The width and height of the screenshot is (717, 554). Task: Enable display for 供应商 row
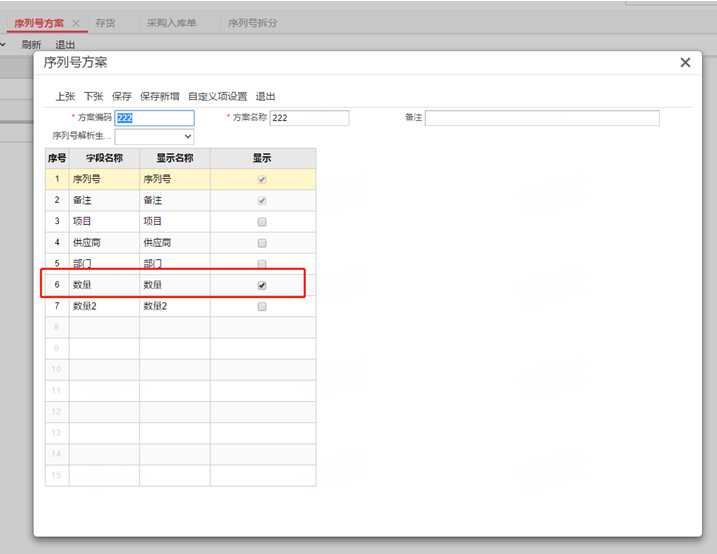pyautogui.click(x=262, y=243)
